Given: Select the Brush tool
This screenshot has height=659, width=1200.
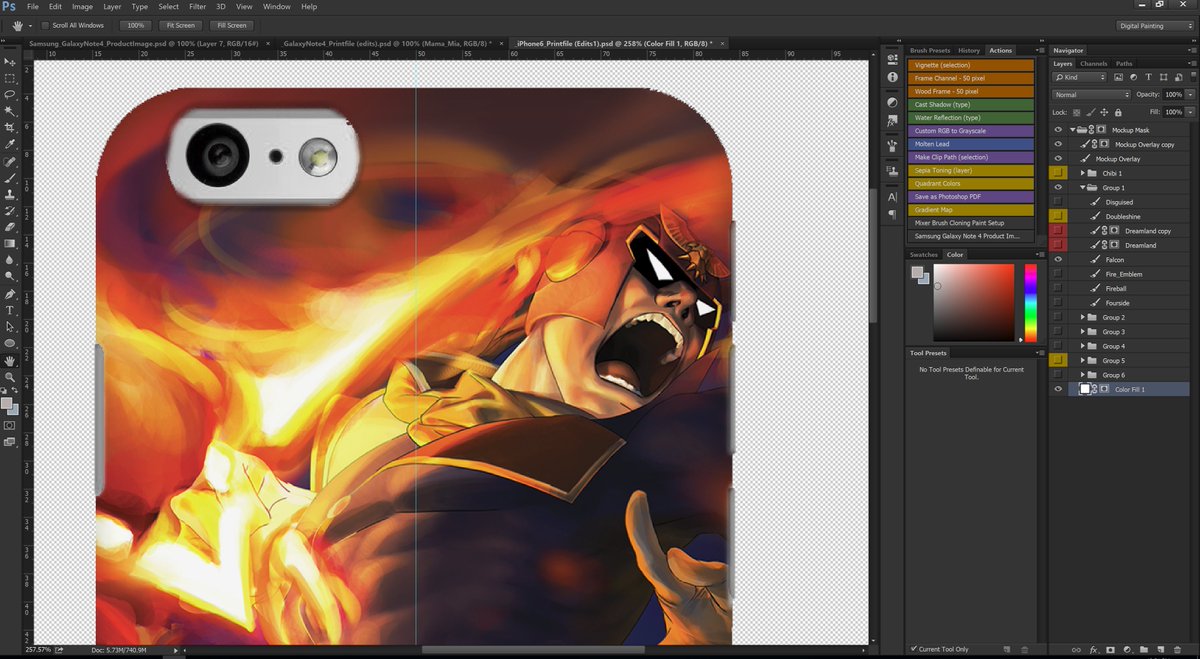Looking at the screenshot, I should point(10,178).
